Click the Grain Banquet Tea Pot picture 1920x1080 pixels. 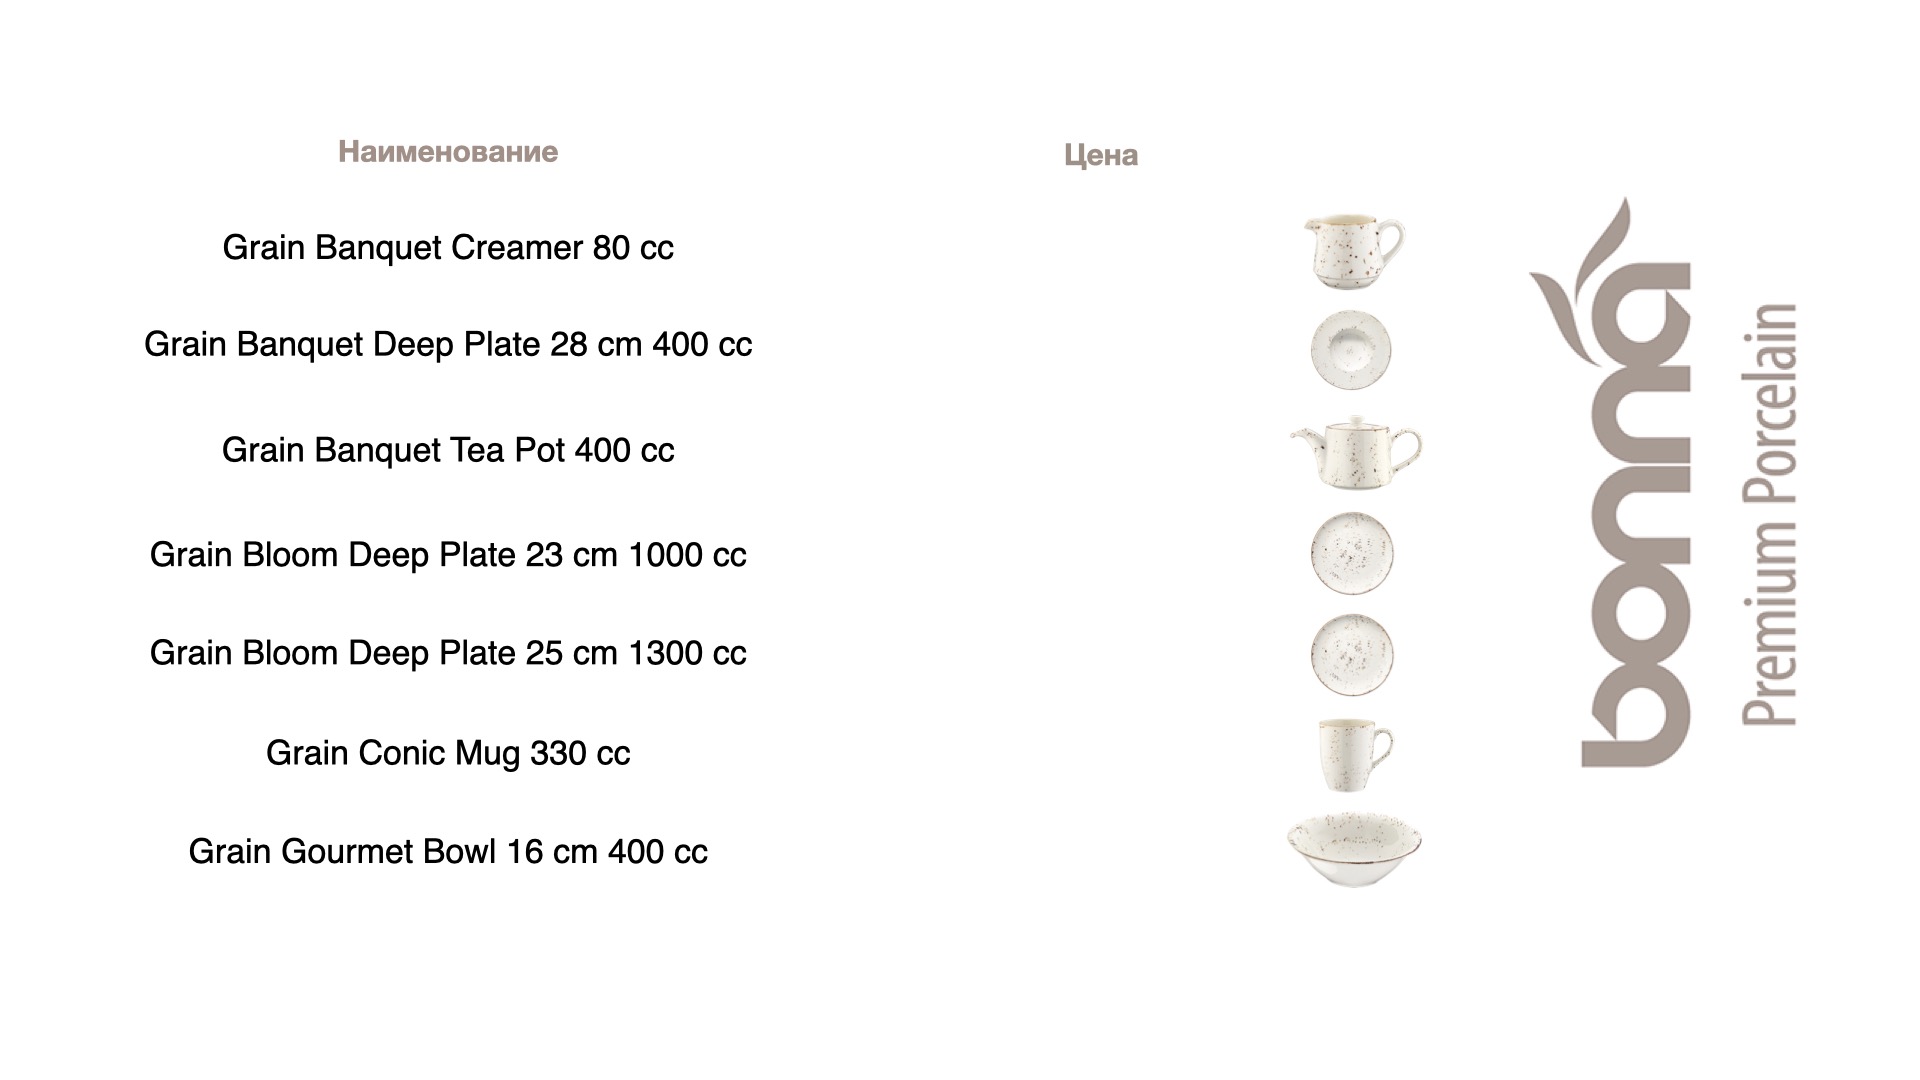1355,453
